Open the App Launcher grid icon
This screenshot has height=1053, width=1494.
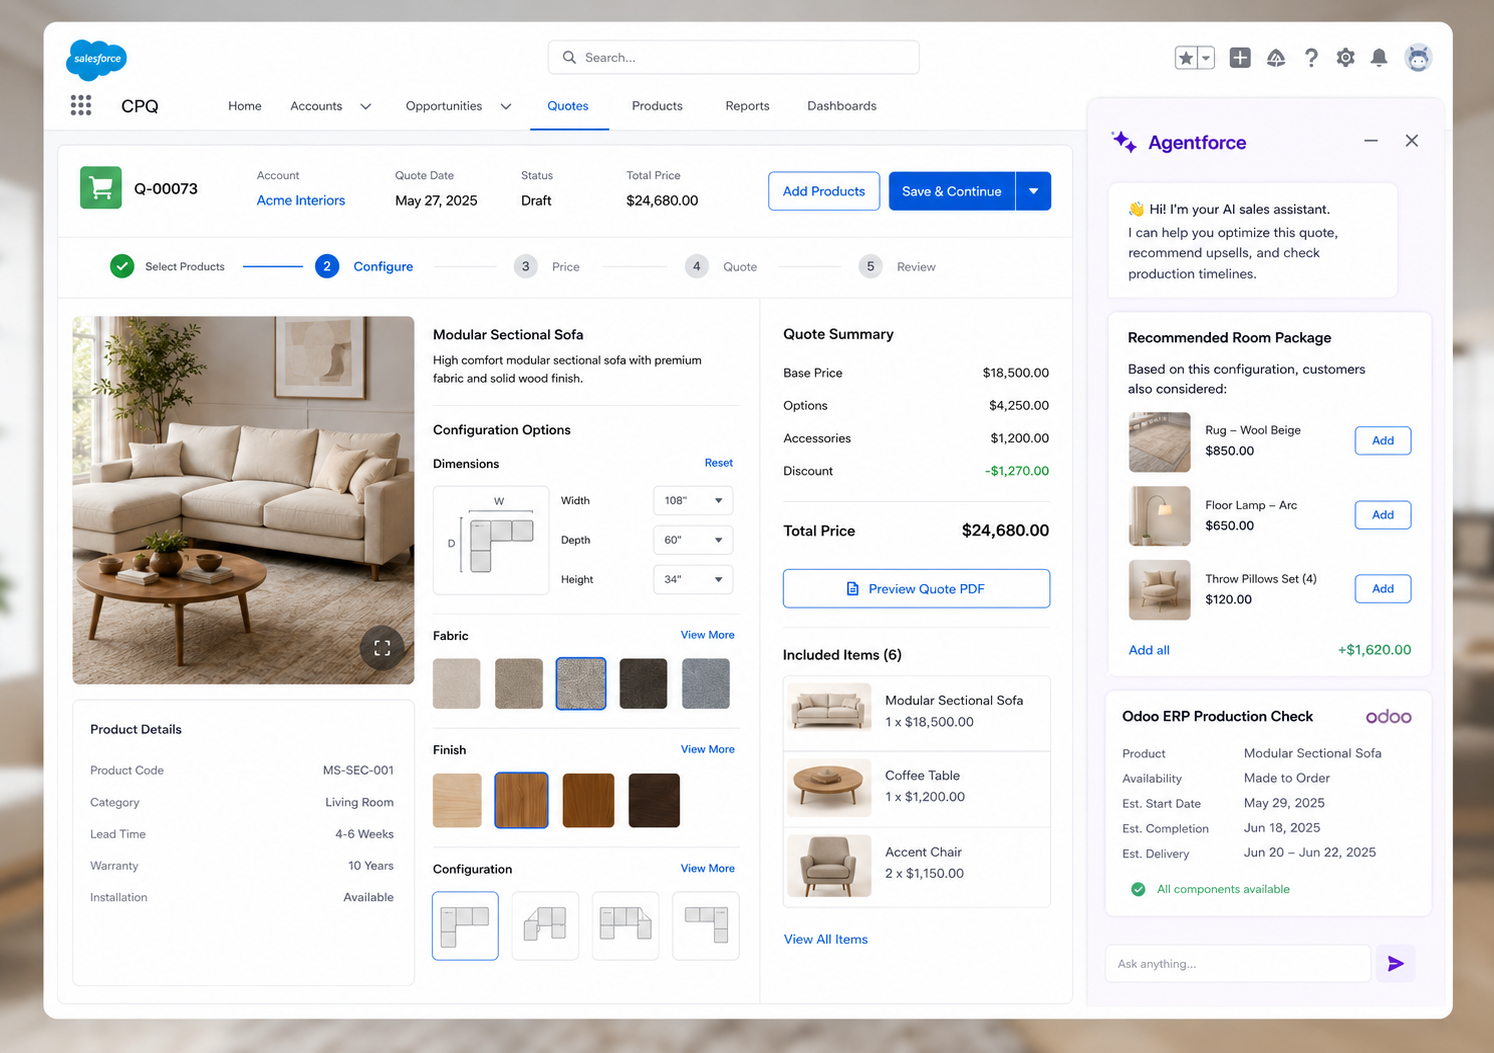[81, 105]
